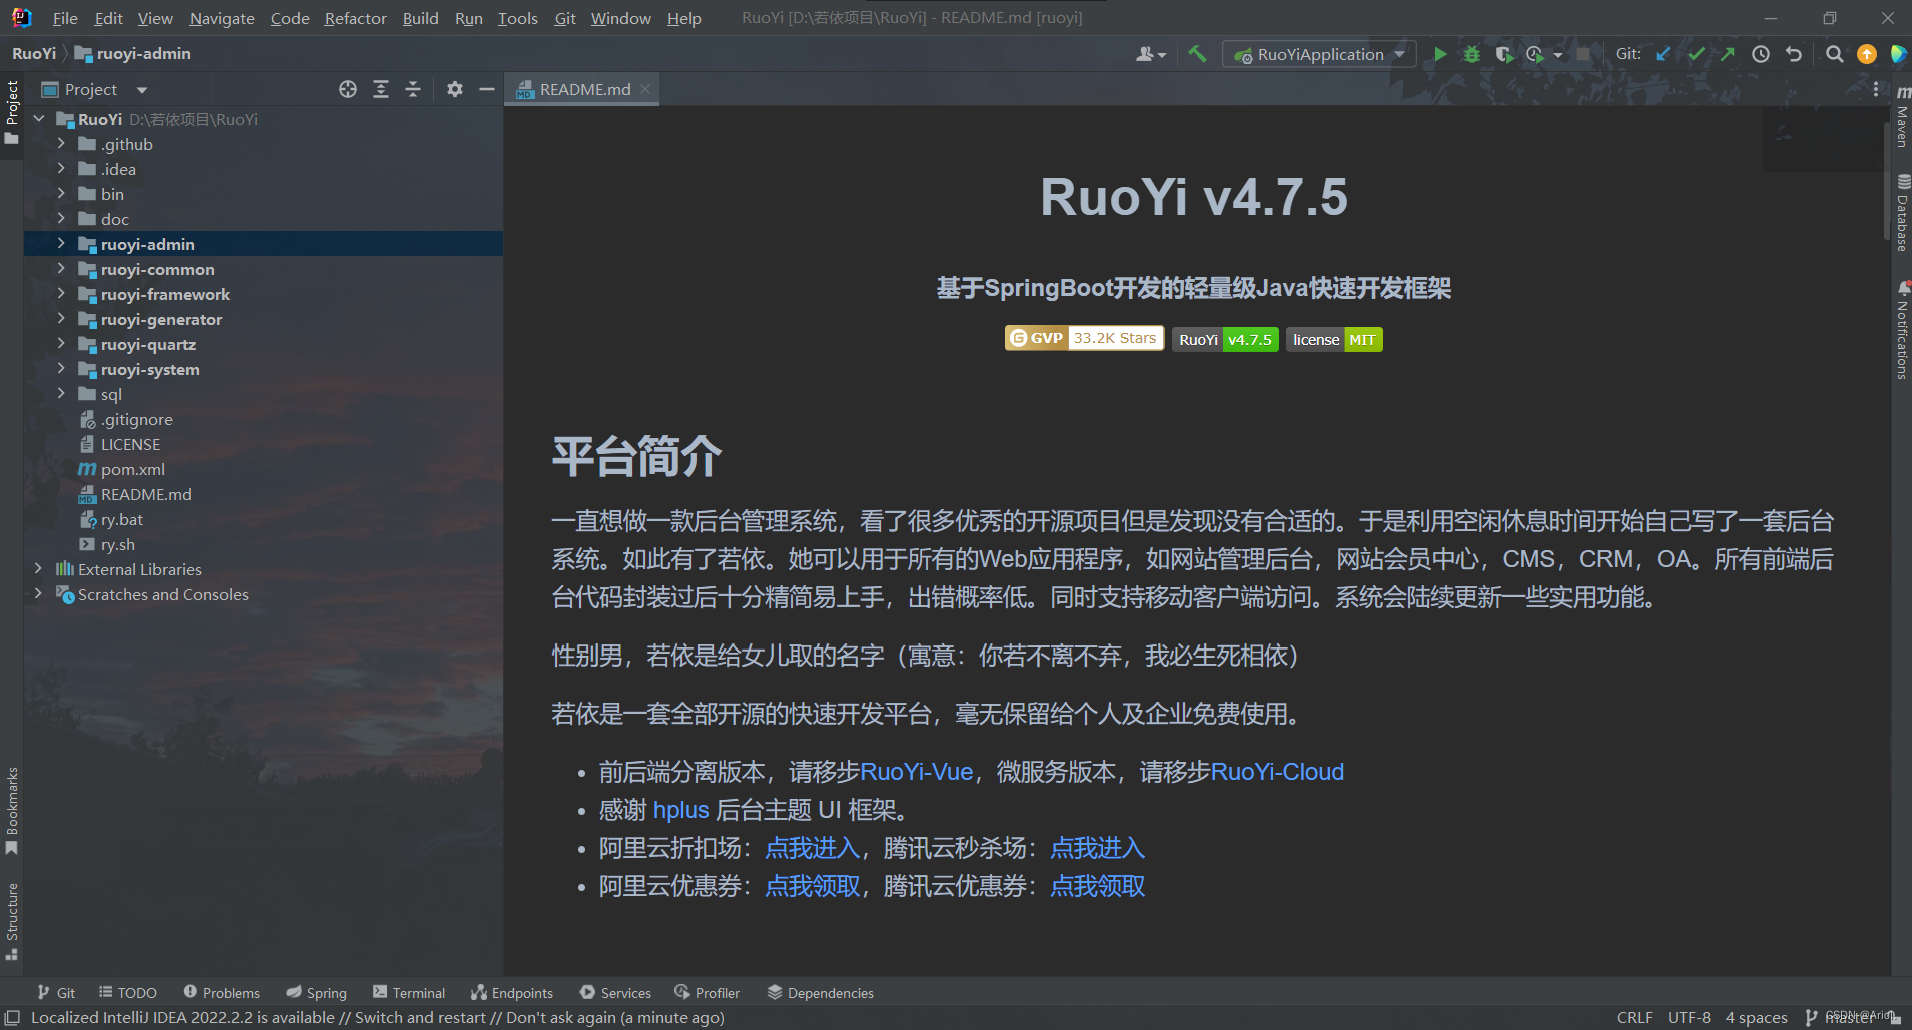The image size is (1912, 1030).
Task: Open the Database tool window
Action: point(1902,212)
